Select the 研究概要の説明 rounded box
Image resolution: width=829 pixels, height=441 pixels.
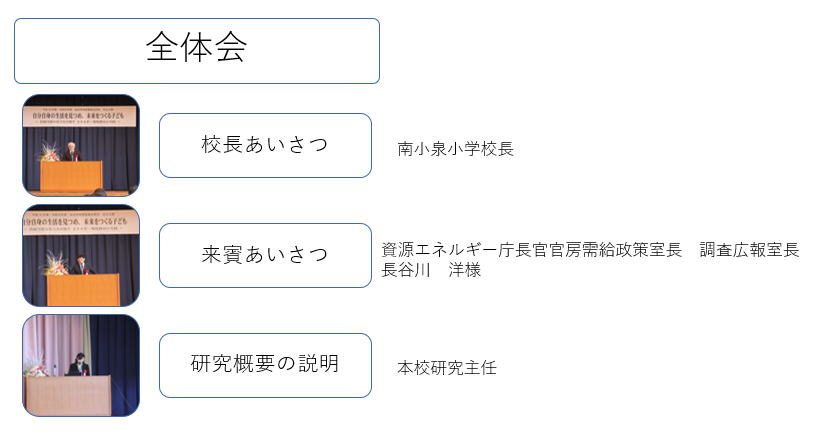click(x=265, y=365)
